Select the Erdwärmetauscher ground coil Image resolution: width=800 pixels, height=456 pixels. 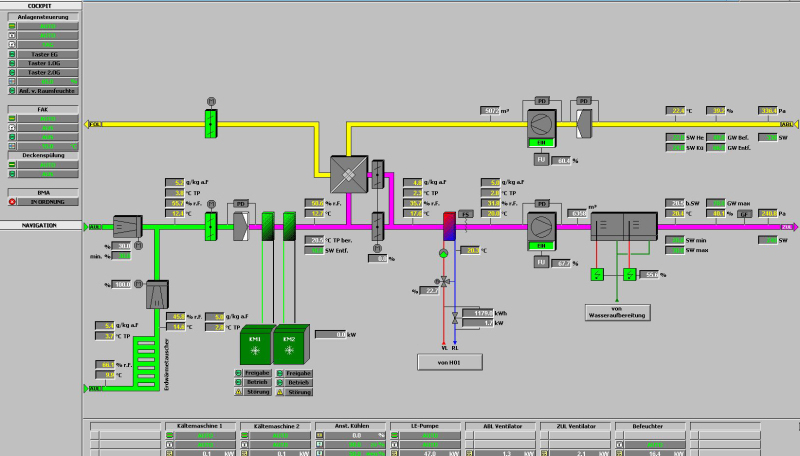pyautogui.click(x=146, y=364)
